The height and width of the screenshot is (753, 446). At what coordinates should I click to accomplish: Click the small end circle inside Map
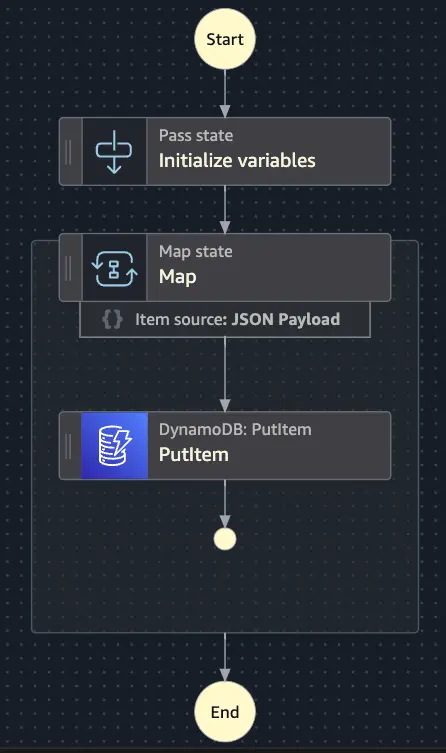(225, 539)
